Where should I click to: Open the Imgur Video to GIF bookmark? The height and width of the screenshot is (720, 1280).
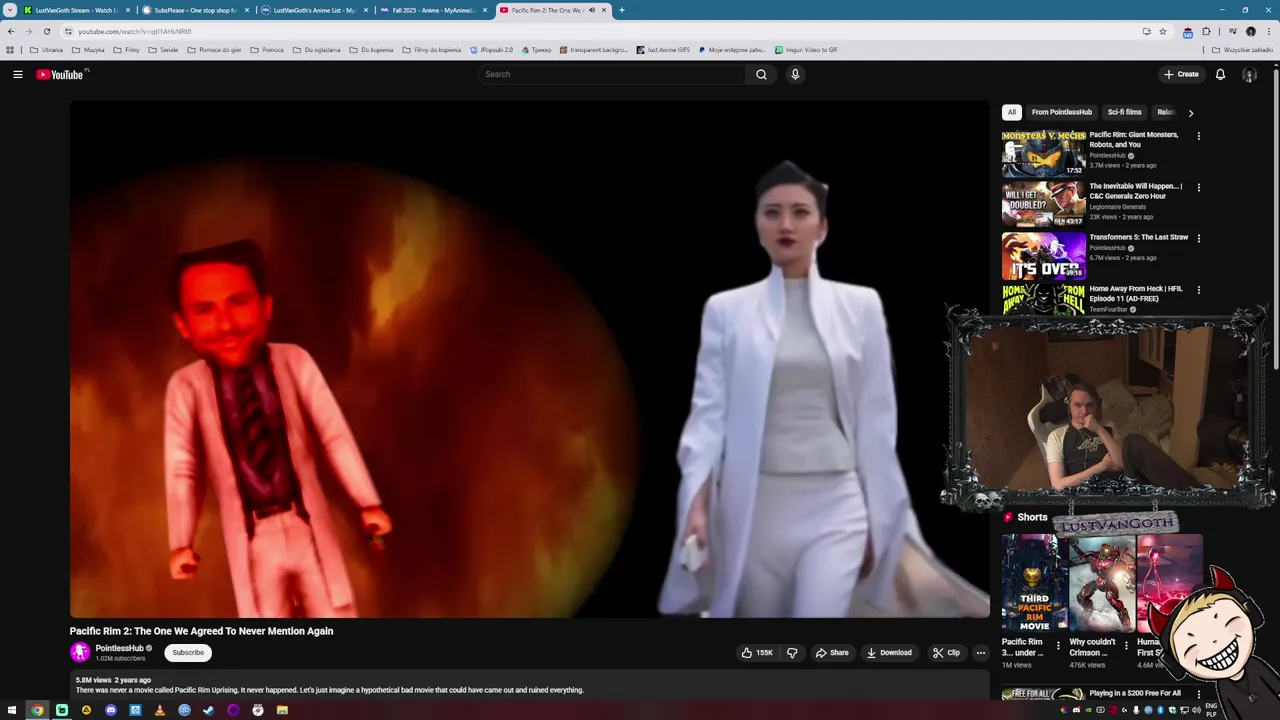[806, 49]
